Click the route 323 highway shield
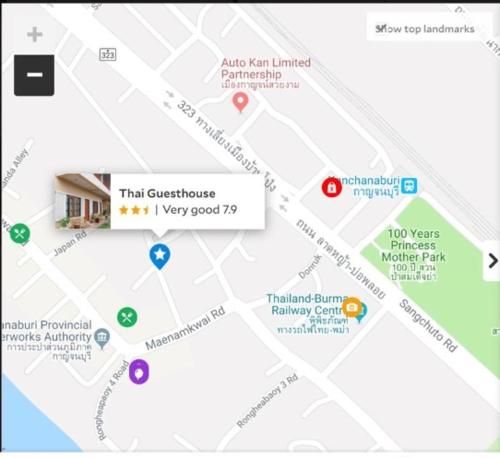Viewport: 500px width, 458px height. tap(108, 55)
